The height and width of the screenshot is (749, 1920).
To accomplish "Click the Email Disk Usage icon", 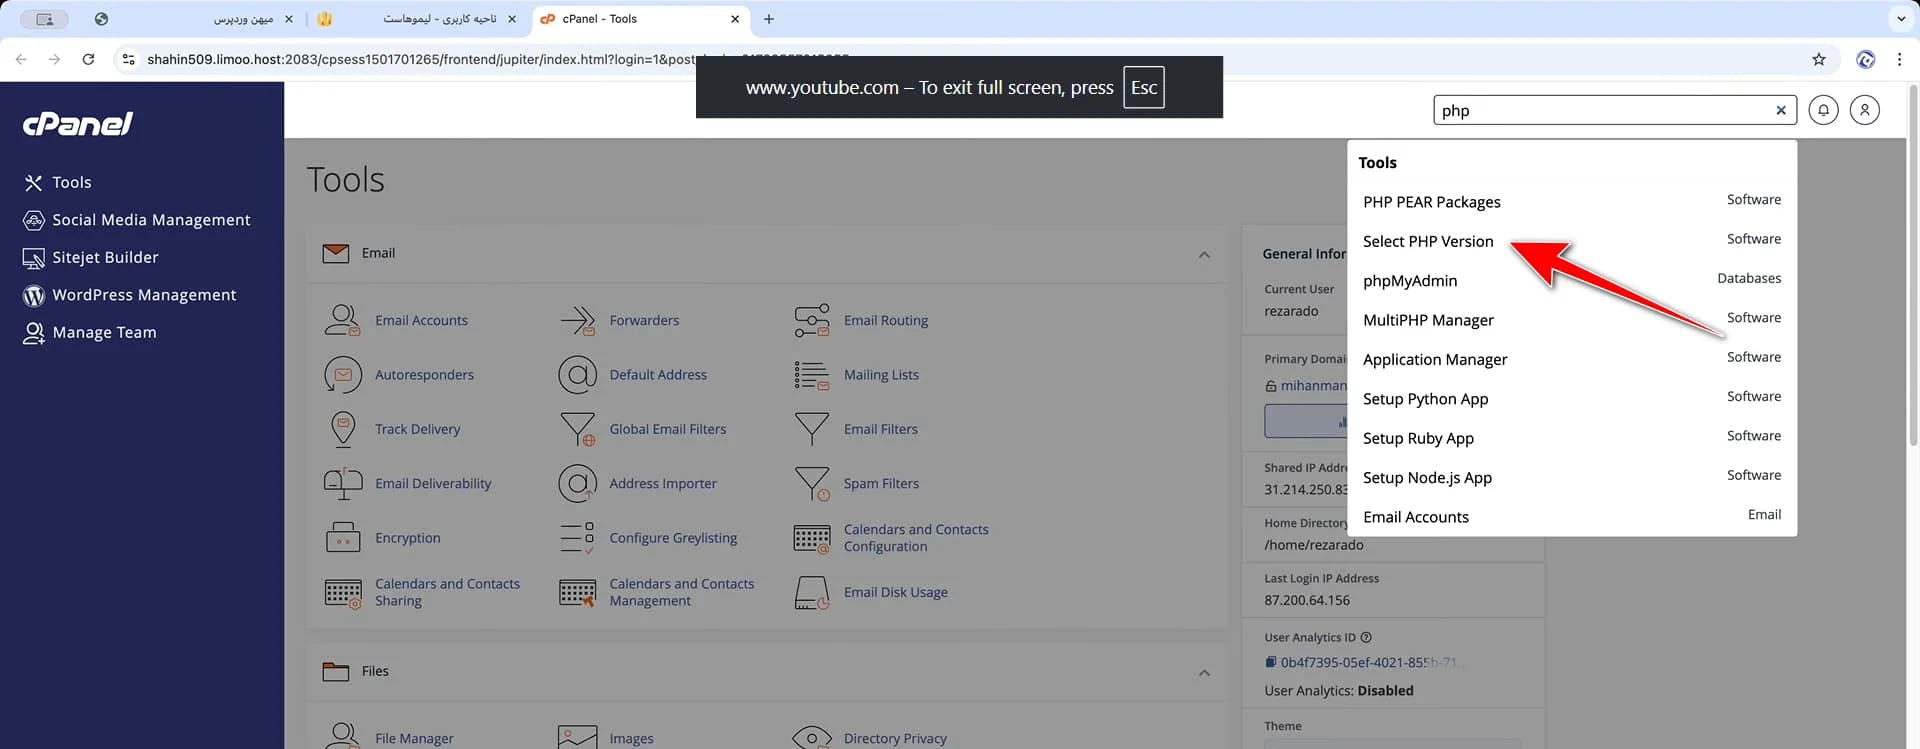I will tap(811, 592).
